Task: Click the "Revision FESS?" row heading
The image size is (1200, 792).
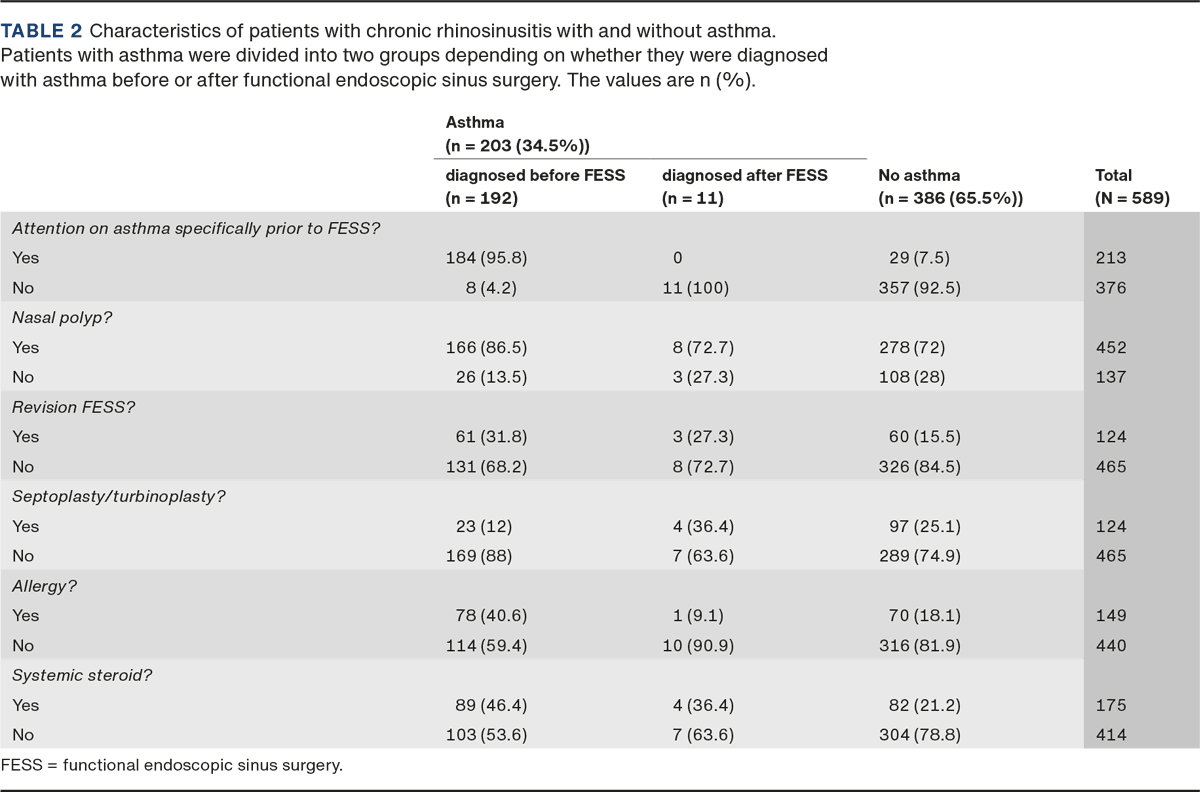Action: pos(62,407)
